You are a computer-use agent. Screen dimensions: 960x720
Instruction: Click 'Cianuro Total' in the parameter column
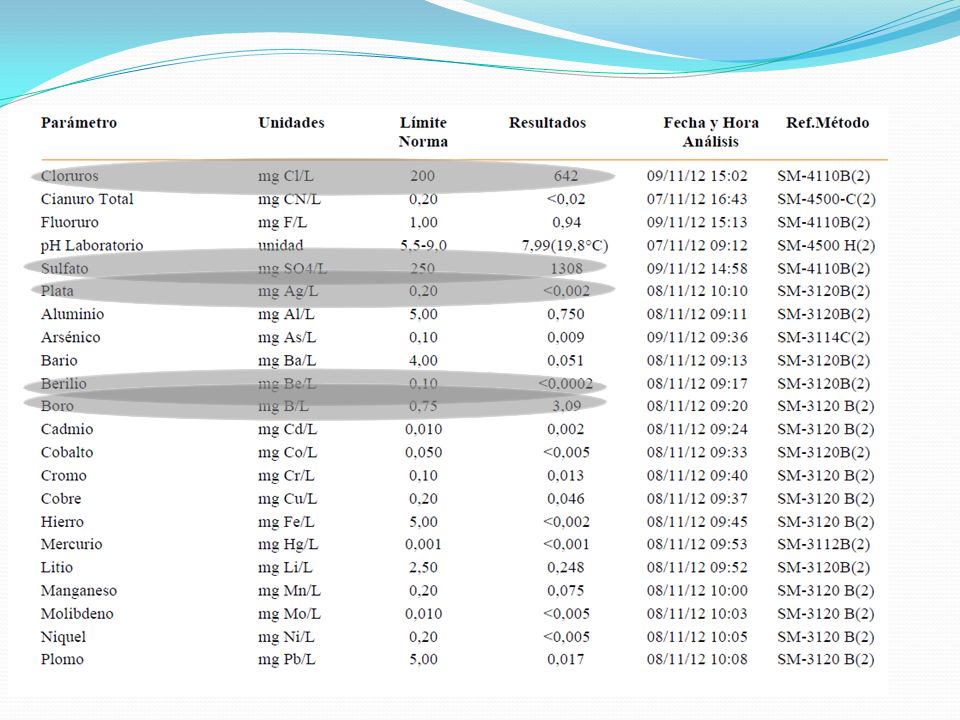pos(86,199)
